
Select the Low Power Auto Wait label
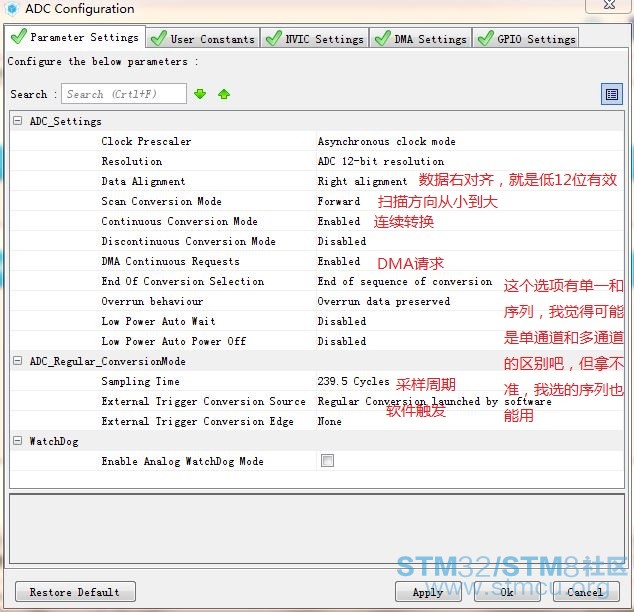pyautogui.click(x=158, y=321)
